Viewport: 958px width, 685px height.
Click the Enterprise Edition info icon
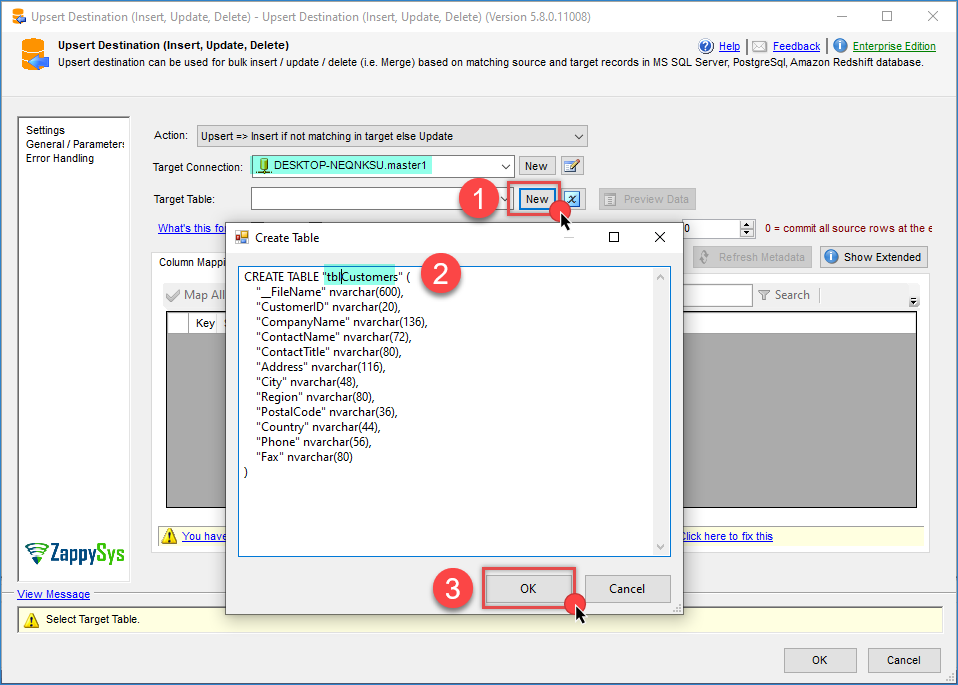pos(840,46)
